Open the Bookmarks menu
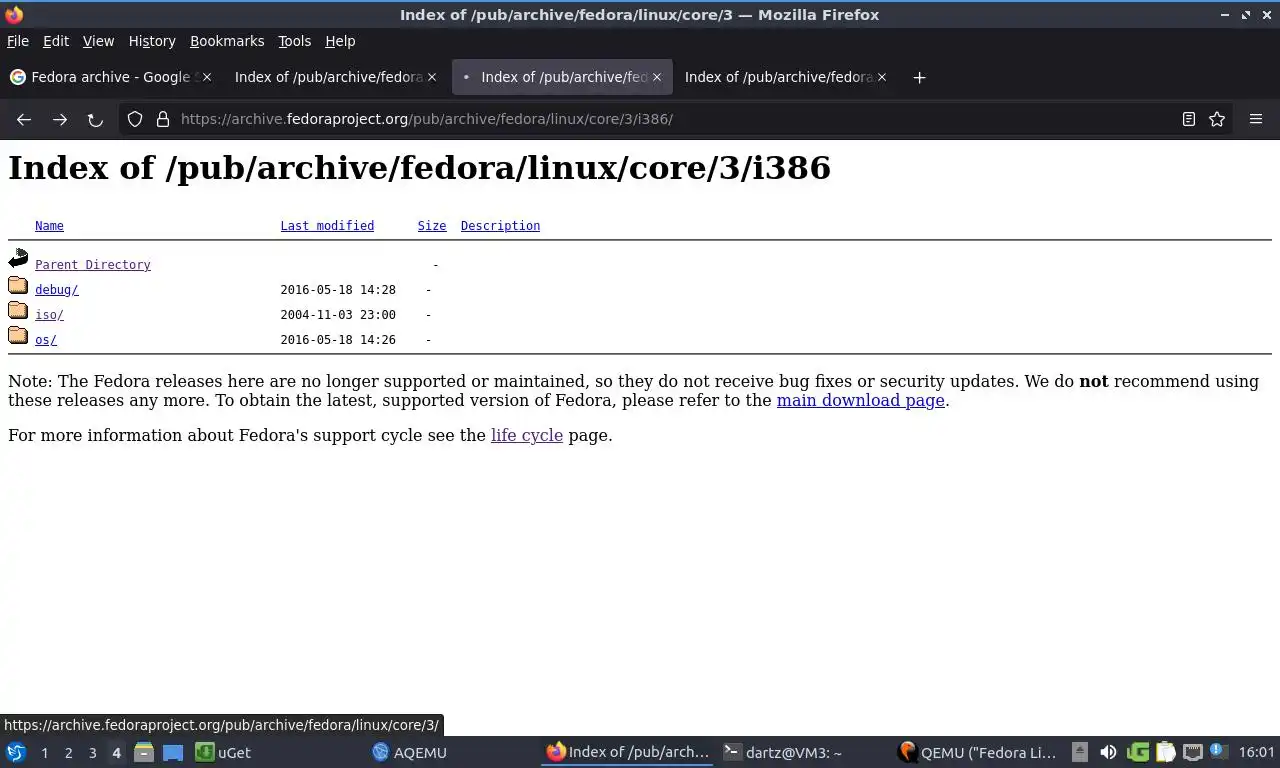This screenshot has width=1280, height=768. 227,41
